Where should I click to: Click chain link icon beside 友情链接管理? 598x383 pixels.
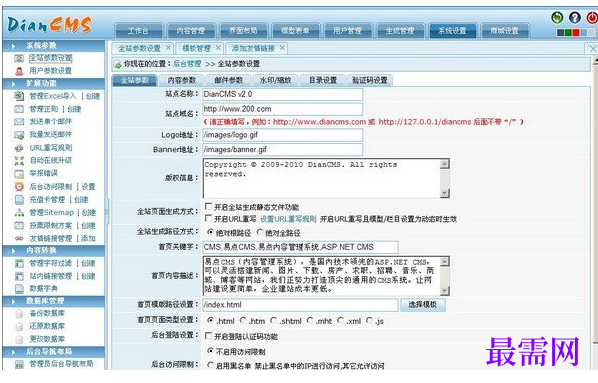click(19, 238)
